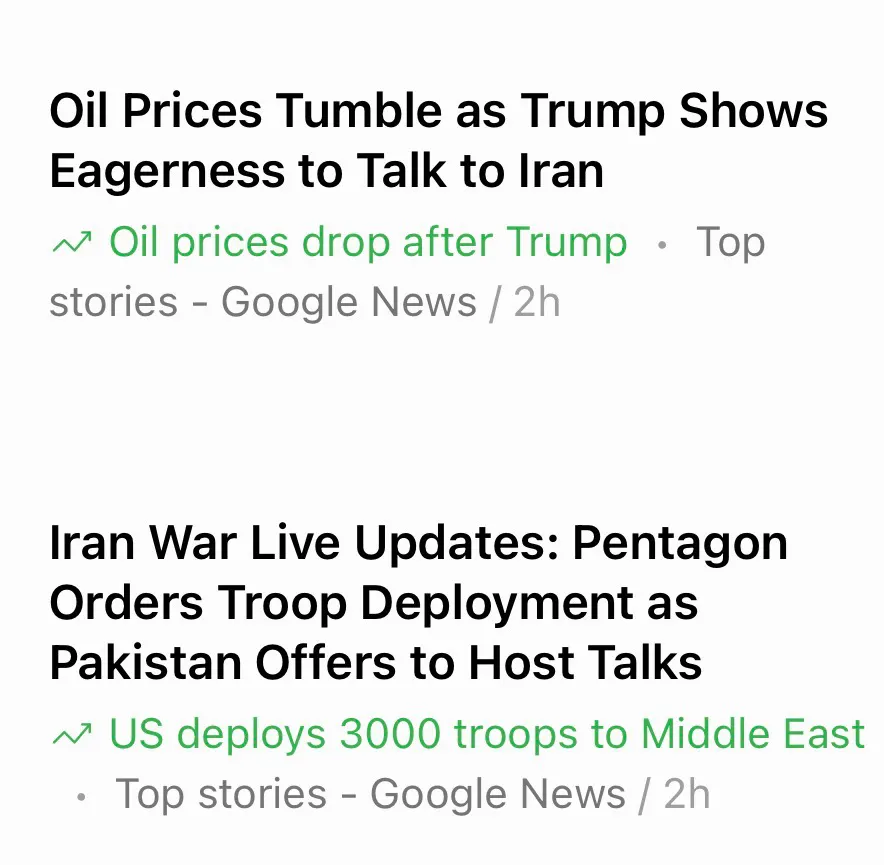
Task: Click the trending arrow icon beside "Oil prices drop after Trump"
Action: click(71, 242)
